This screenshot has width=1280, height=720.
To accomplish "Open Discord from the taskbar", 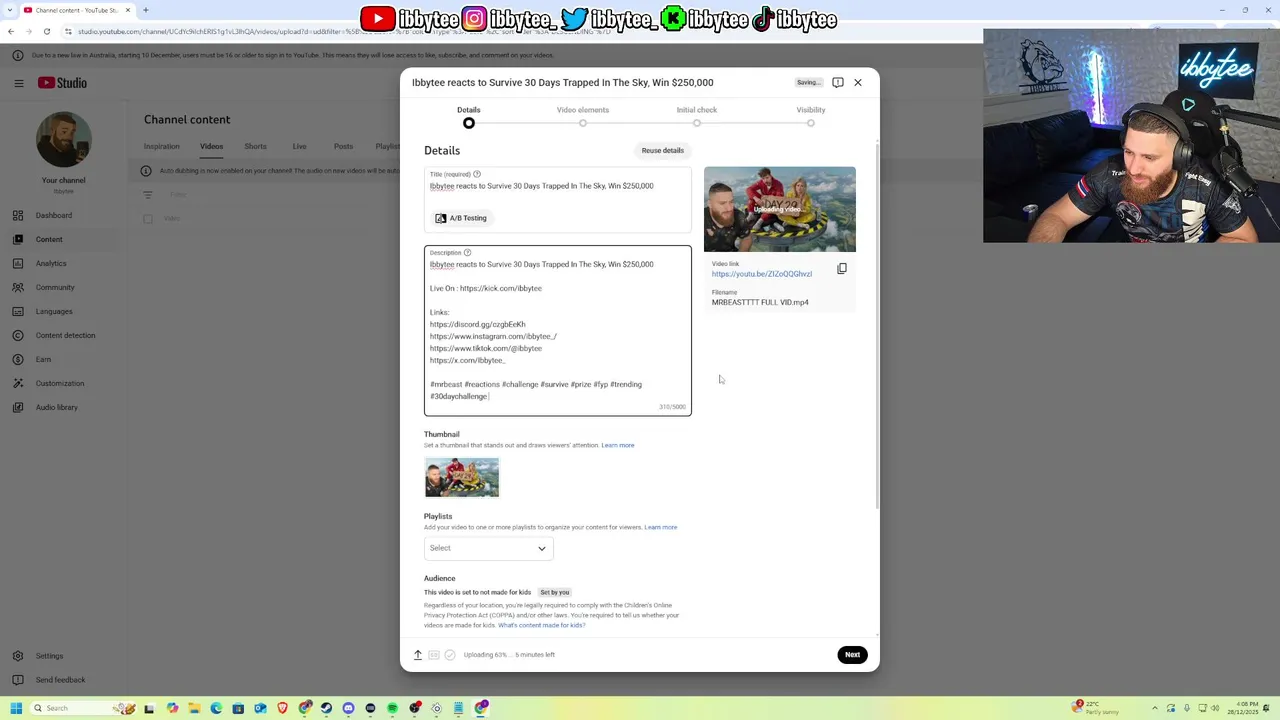I will [348, 708].
